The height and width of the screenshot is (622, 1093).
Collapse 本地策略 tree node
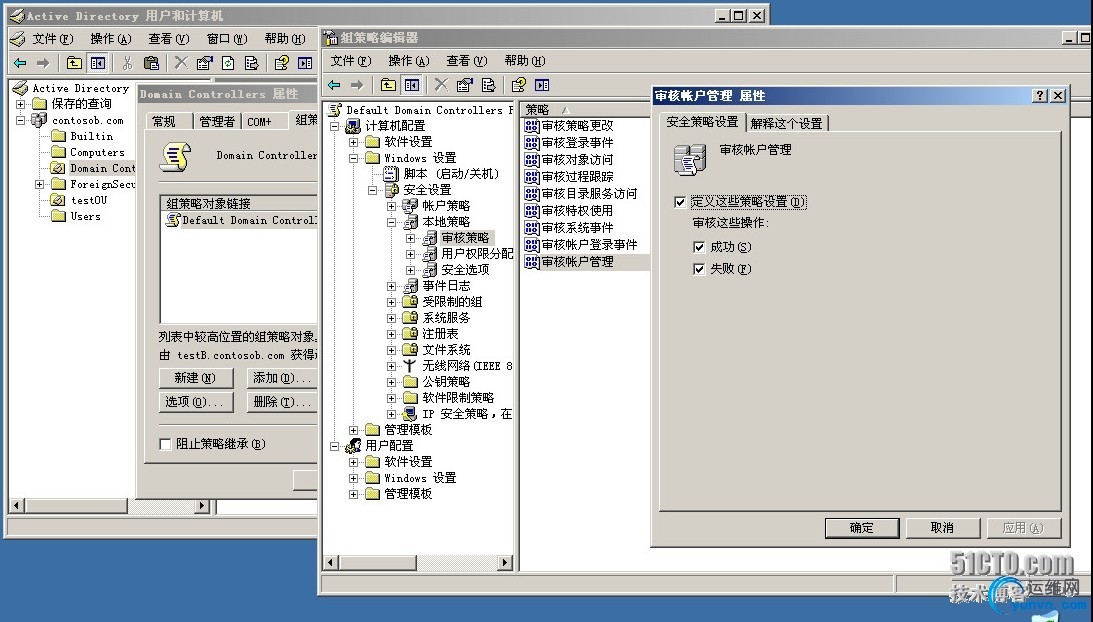(392, 222)
